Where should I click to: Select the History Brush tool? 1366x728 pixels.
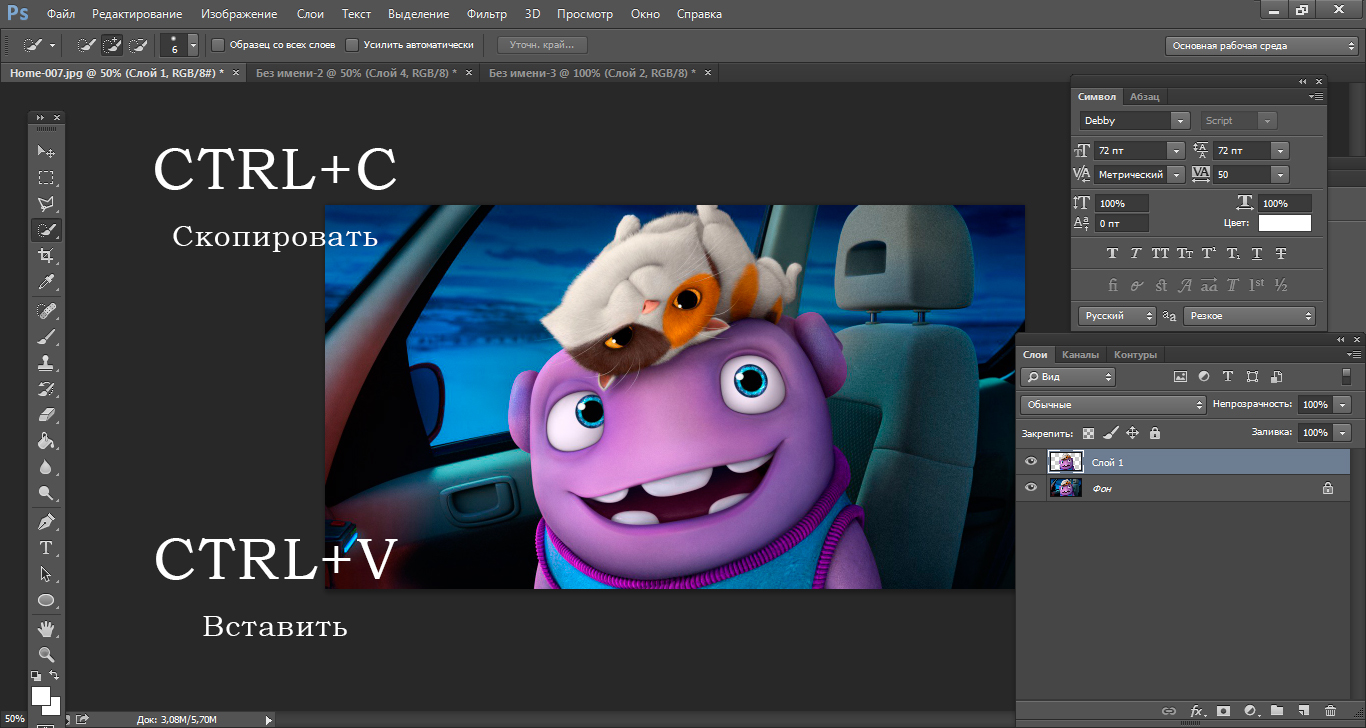coord(46,389)
